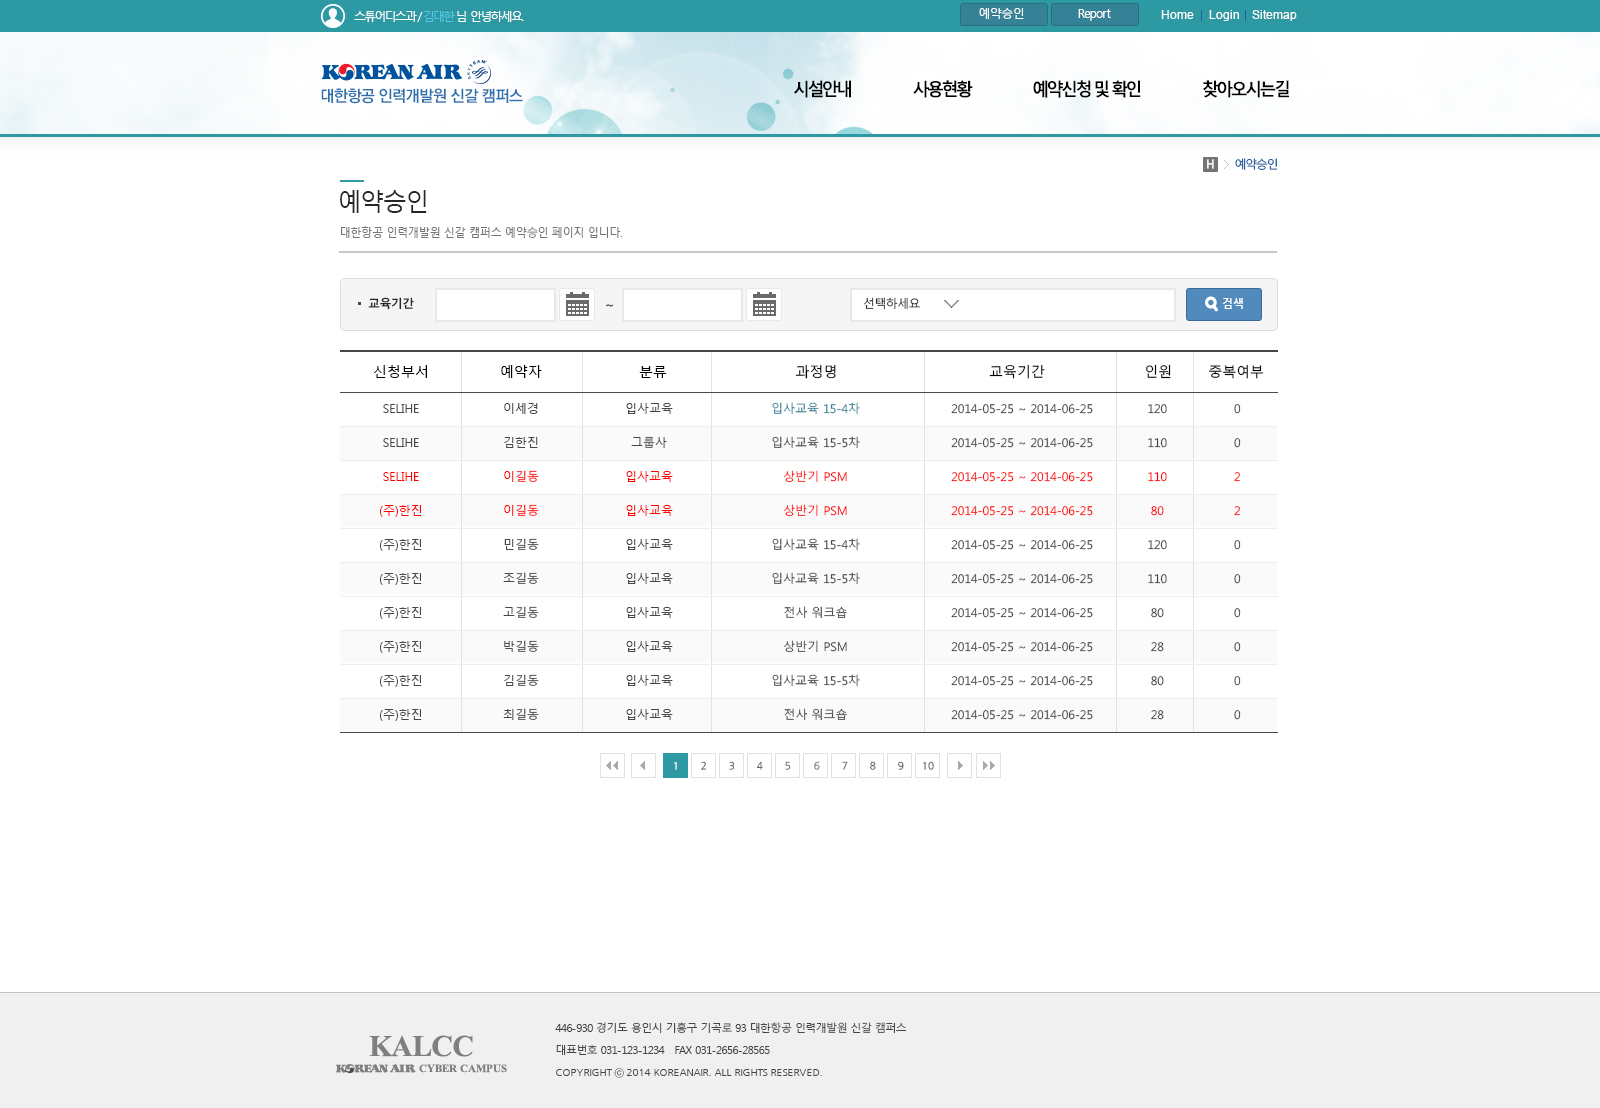Open the end date calendar picker
1600x1108 pixels.
[x=764, y=305]
